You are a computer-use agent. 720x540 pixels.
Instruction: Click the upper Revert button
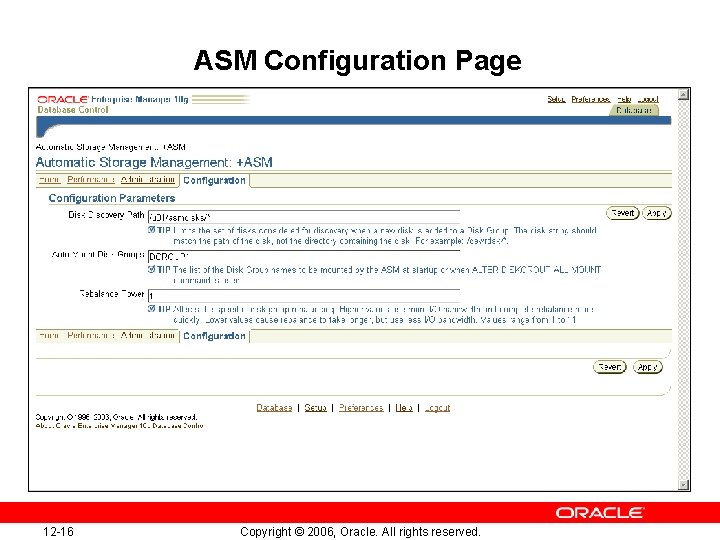[623, 213]
